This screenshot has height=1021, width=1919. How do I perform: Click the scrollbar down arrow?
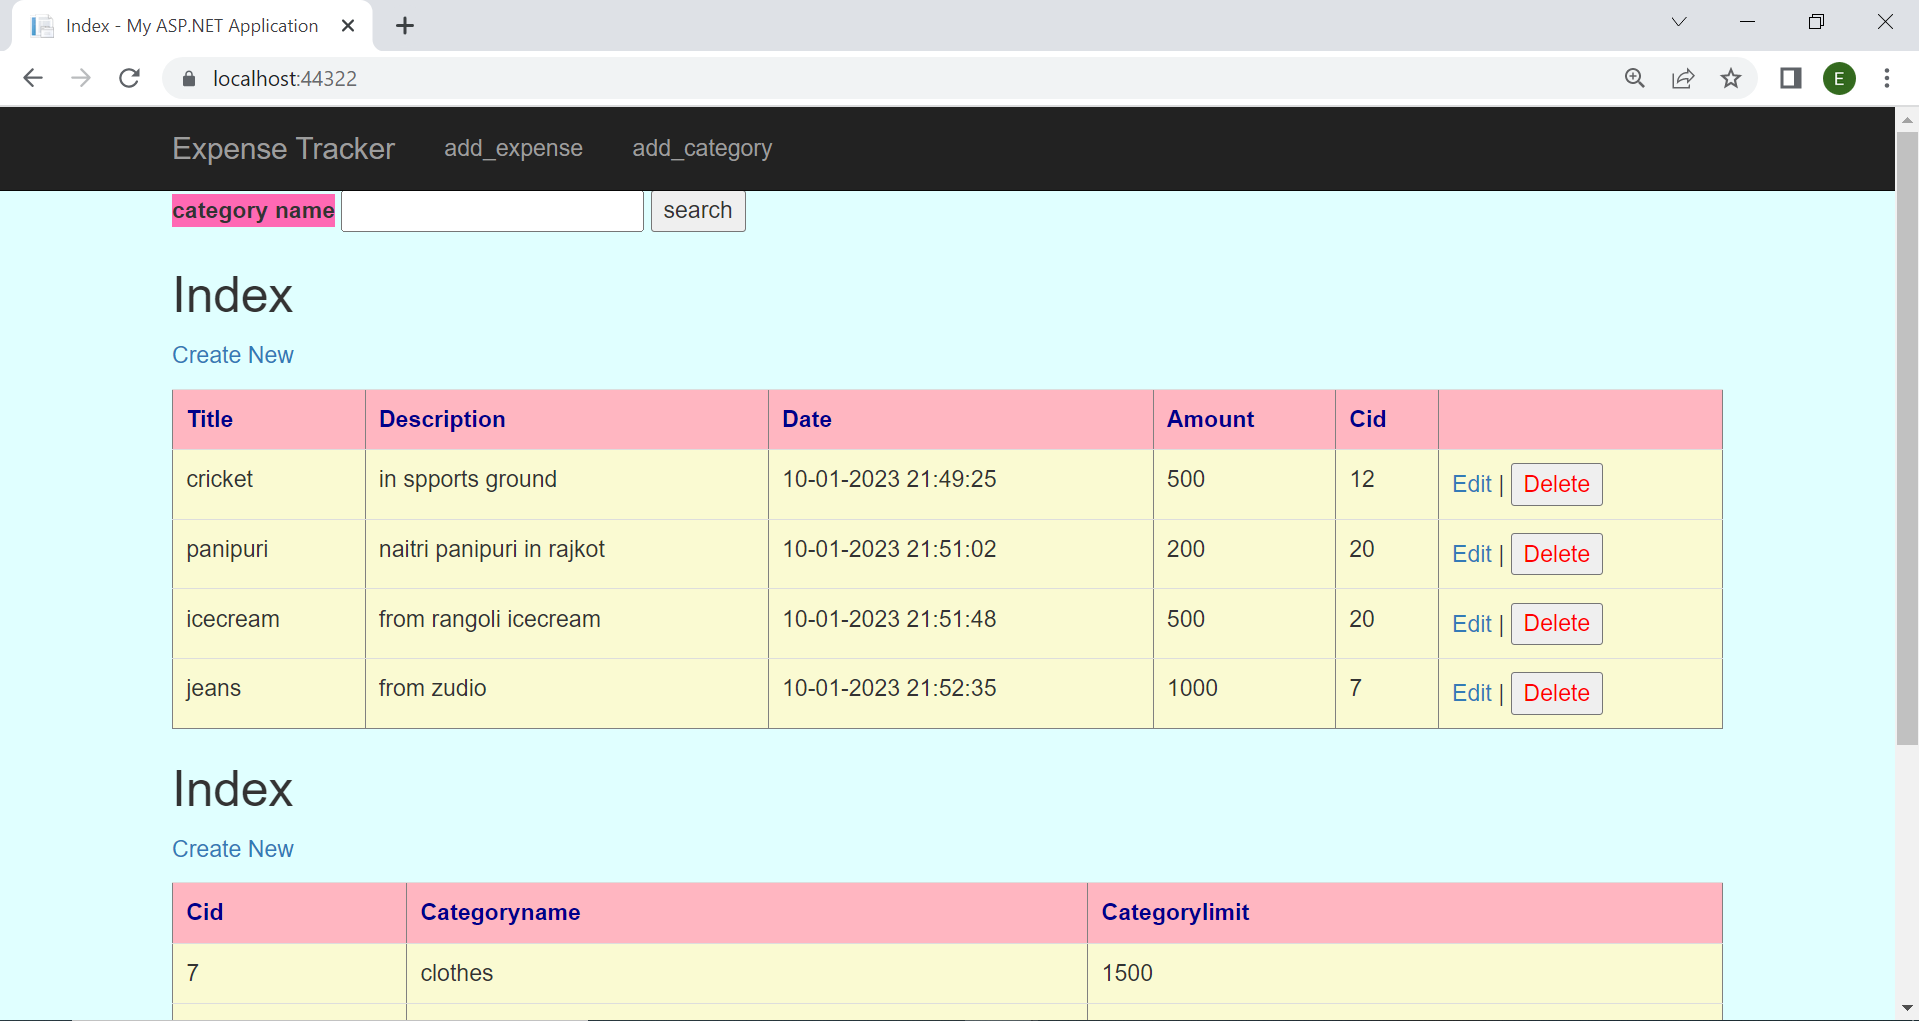(x=1907, y=1008)
